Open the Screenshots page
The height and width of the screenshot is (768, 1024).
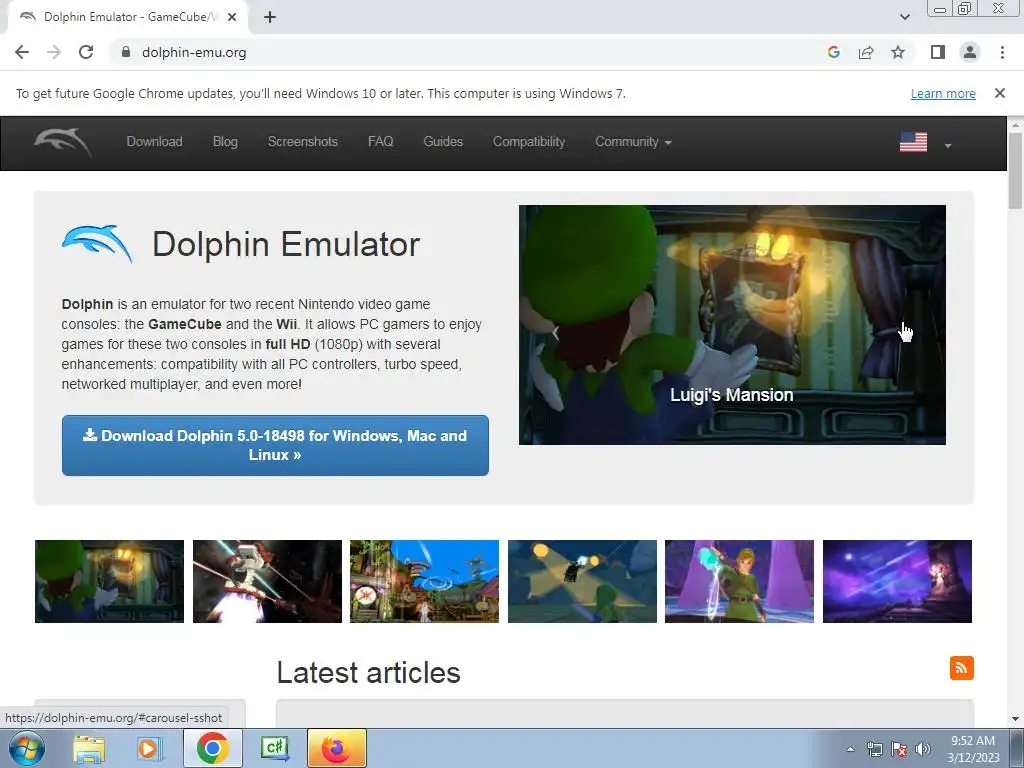(x=302, y=142)
